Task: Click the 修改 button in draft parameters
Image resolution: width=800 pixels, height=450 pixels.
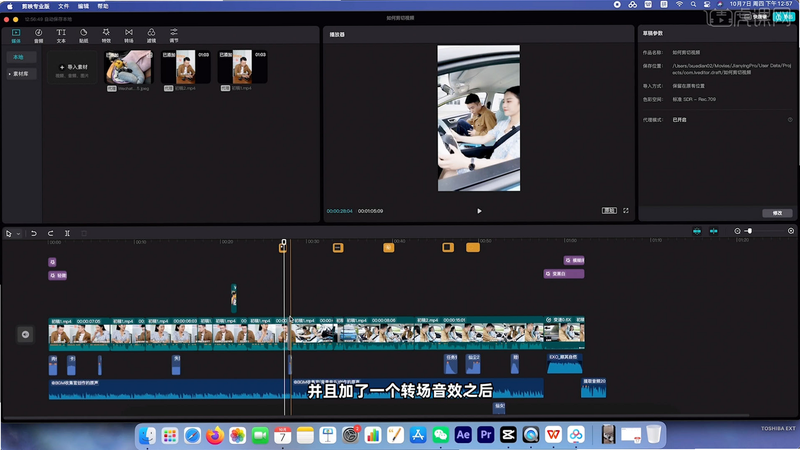Action: coord(777,213)
